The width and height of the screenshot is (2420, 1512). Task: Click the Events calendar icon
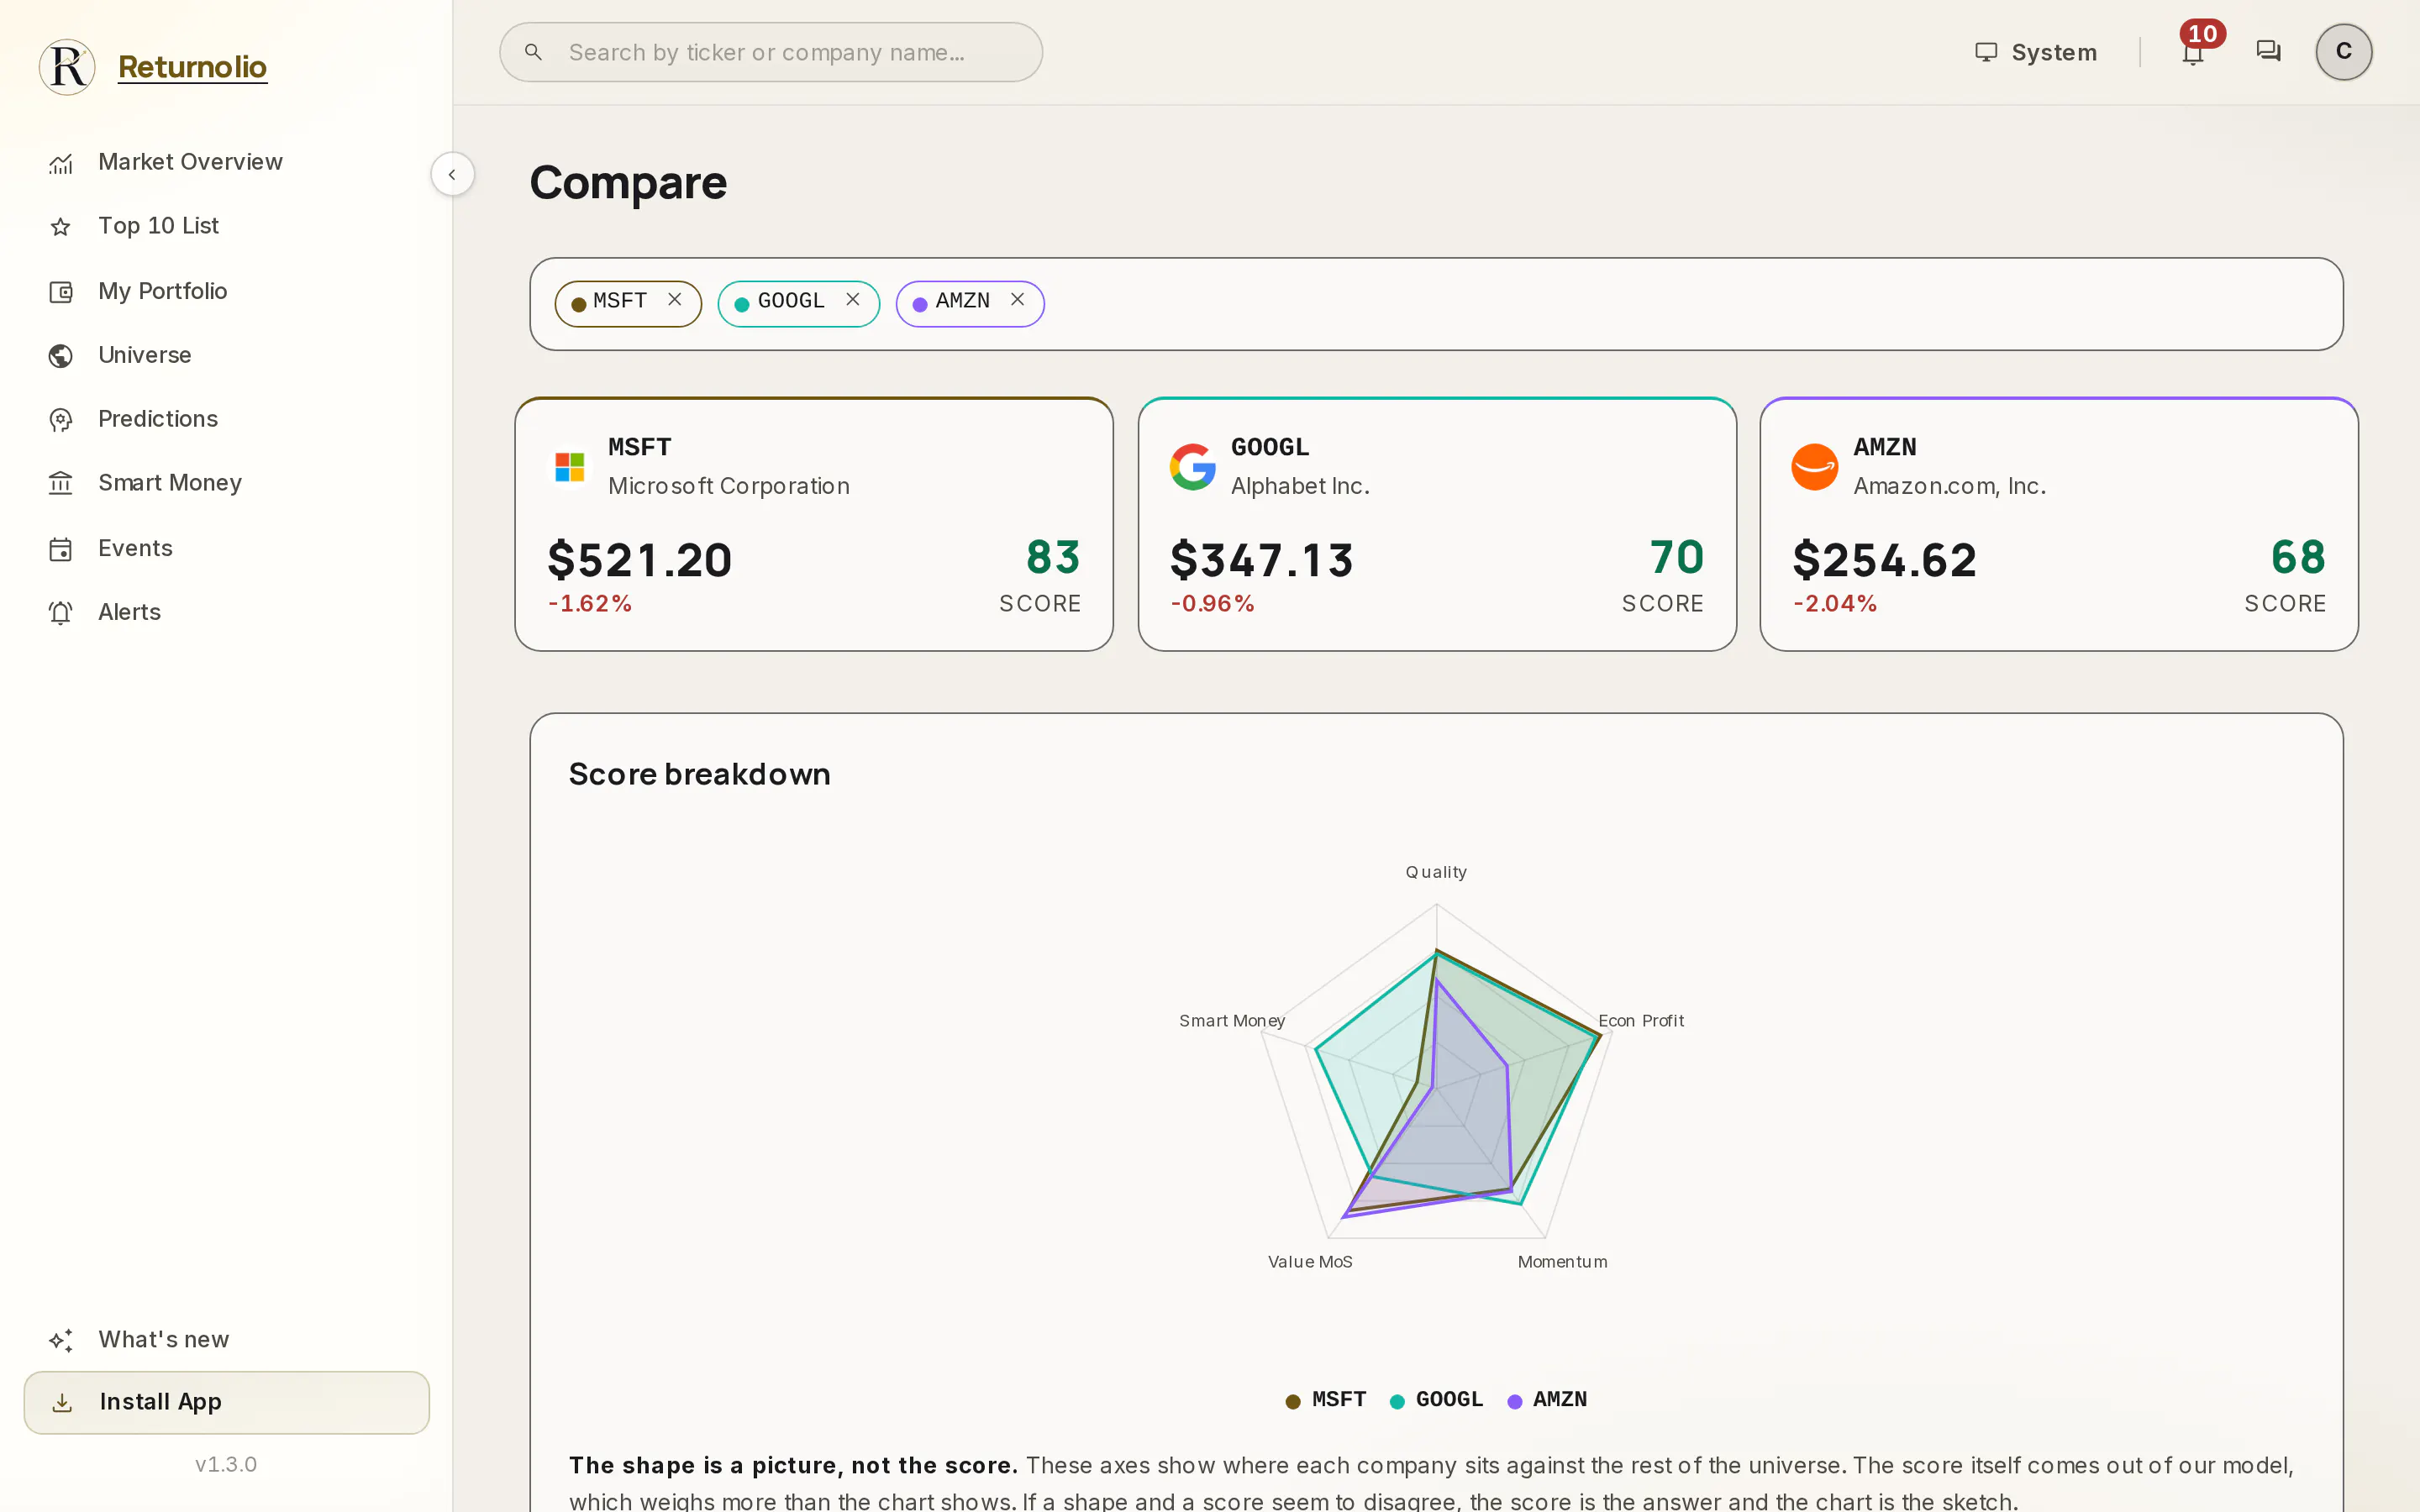[x=61, y=549]
